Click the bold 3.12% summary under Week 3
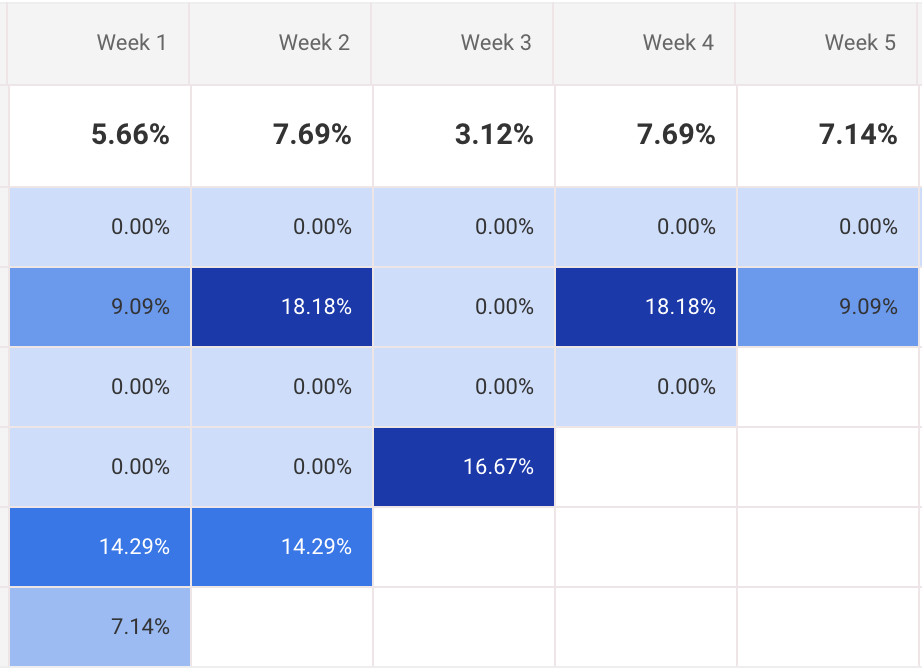This screenshot has width=922, height=668. pyautogui.click(x=494, y=136)
